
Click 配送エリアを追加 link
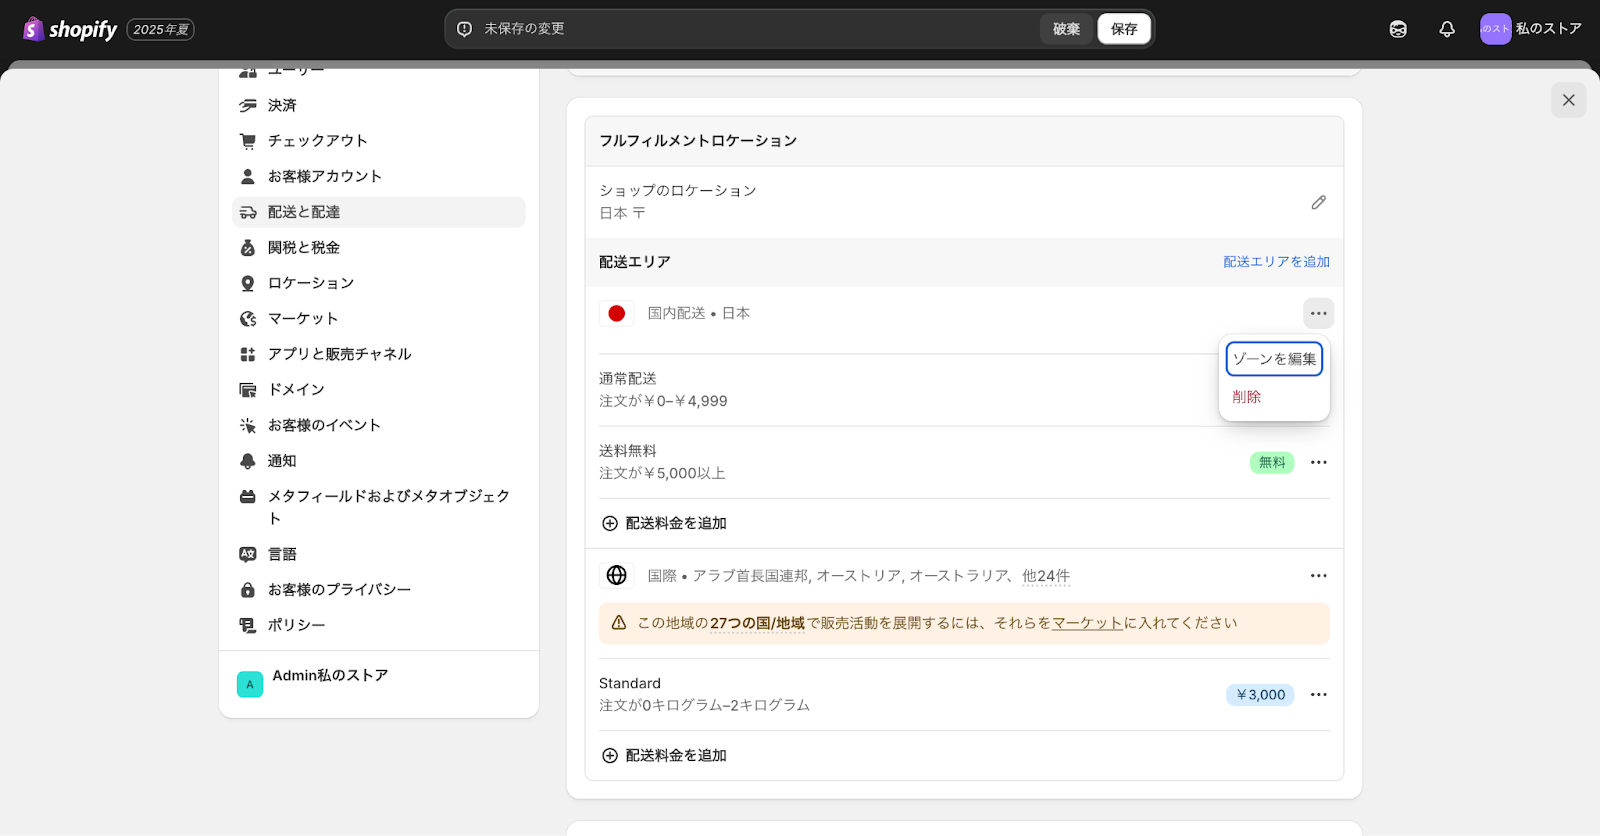click(1276, 262)
